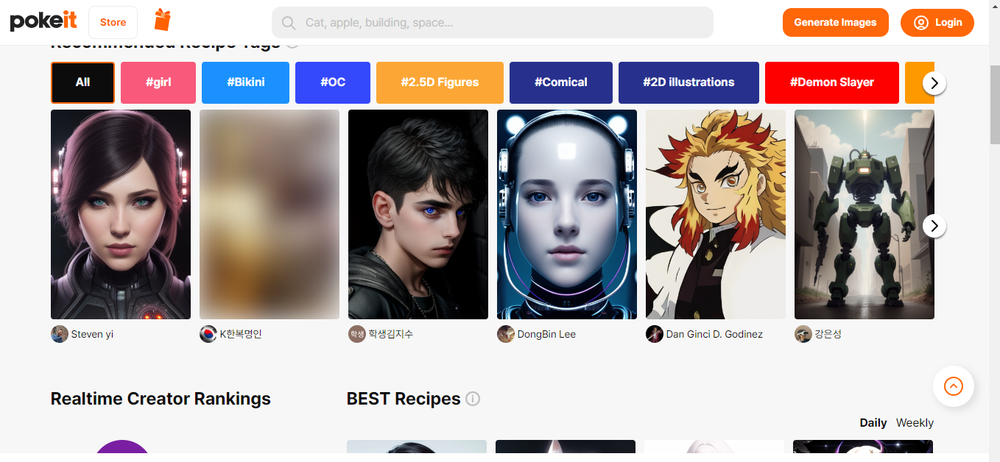Show more recipe tags with right arrow
The width and height of the screenshot is (1000, 462).
pos(934,83)
